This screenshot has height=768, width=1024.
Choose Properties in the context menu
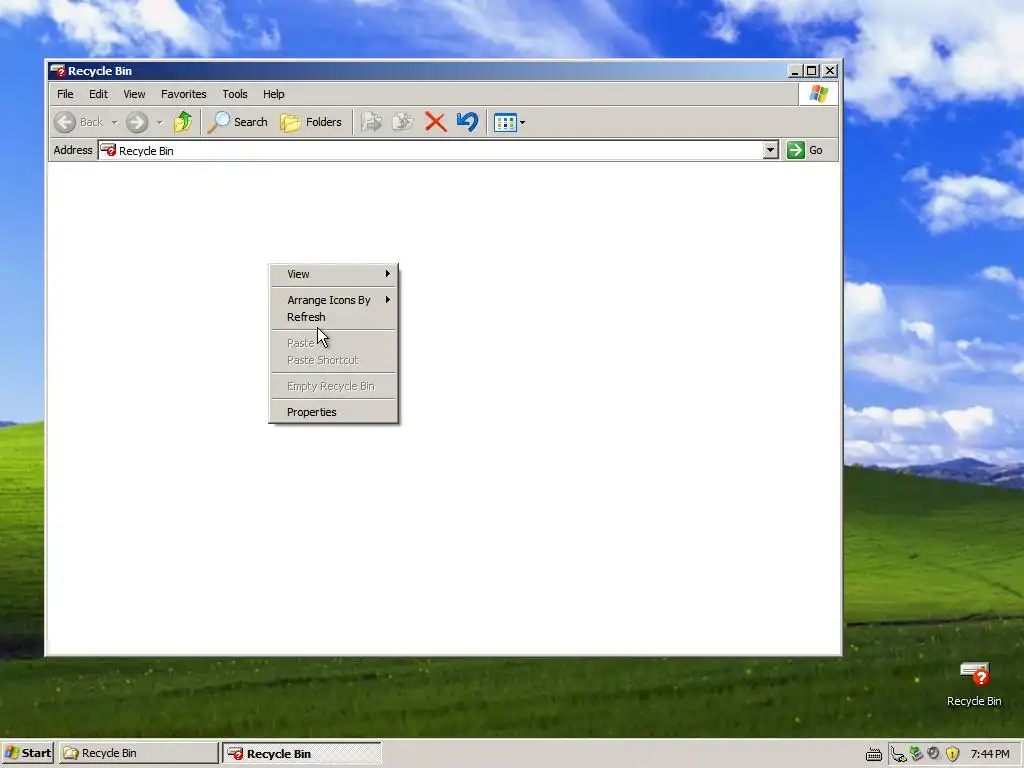(334, 412)
